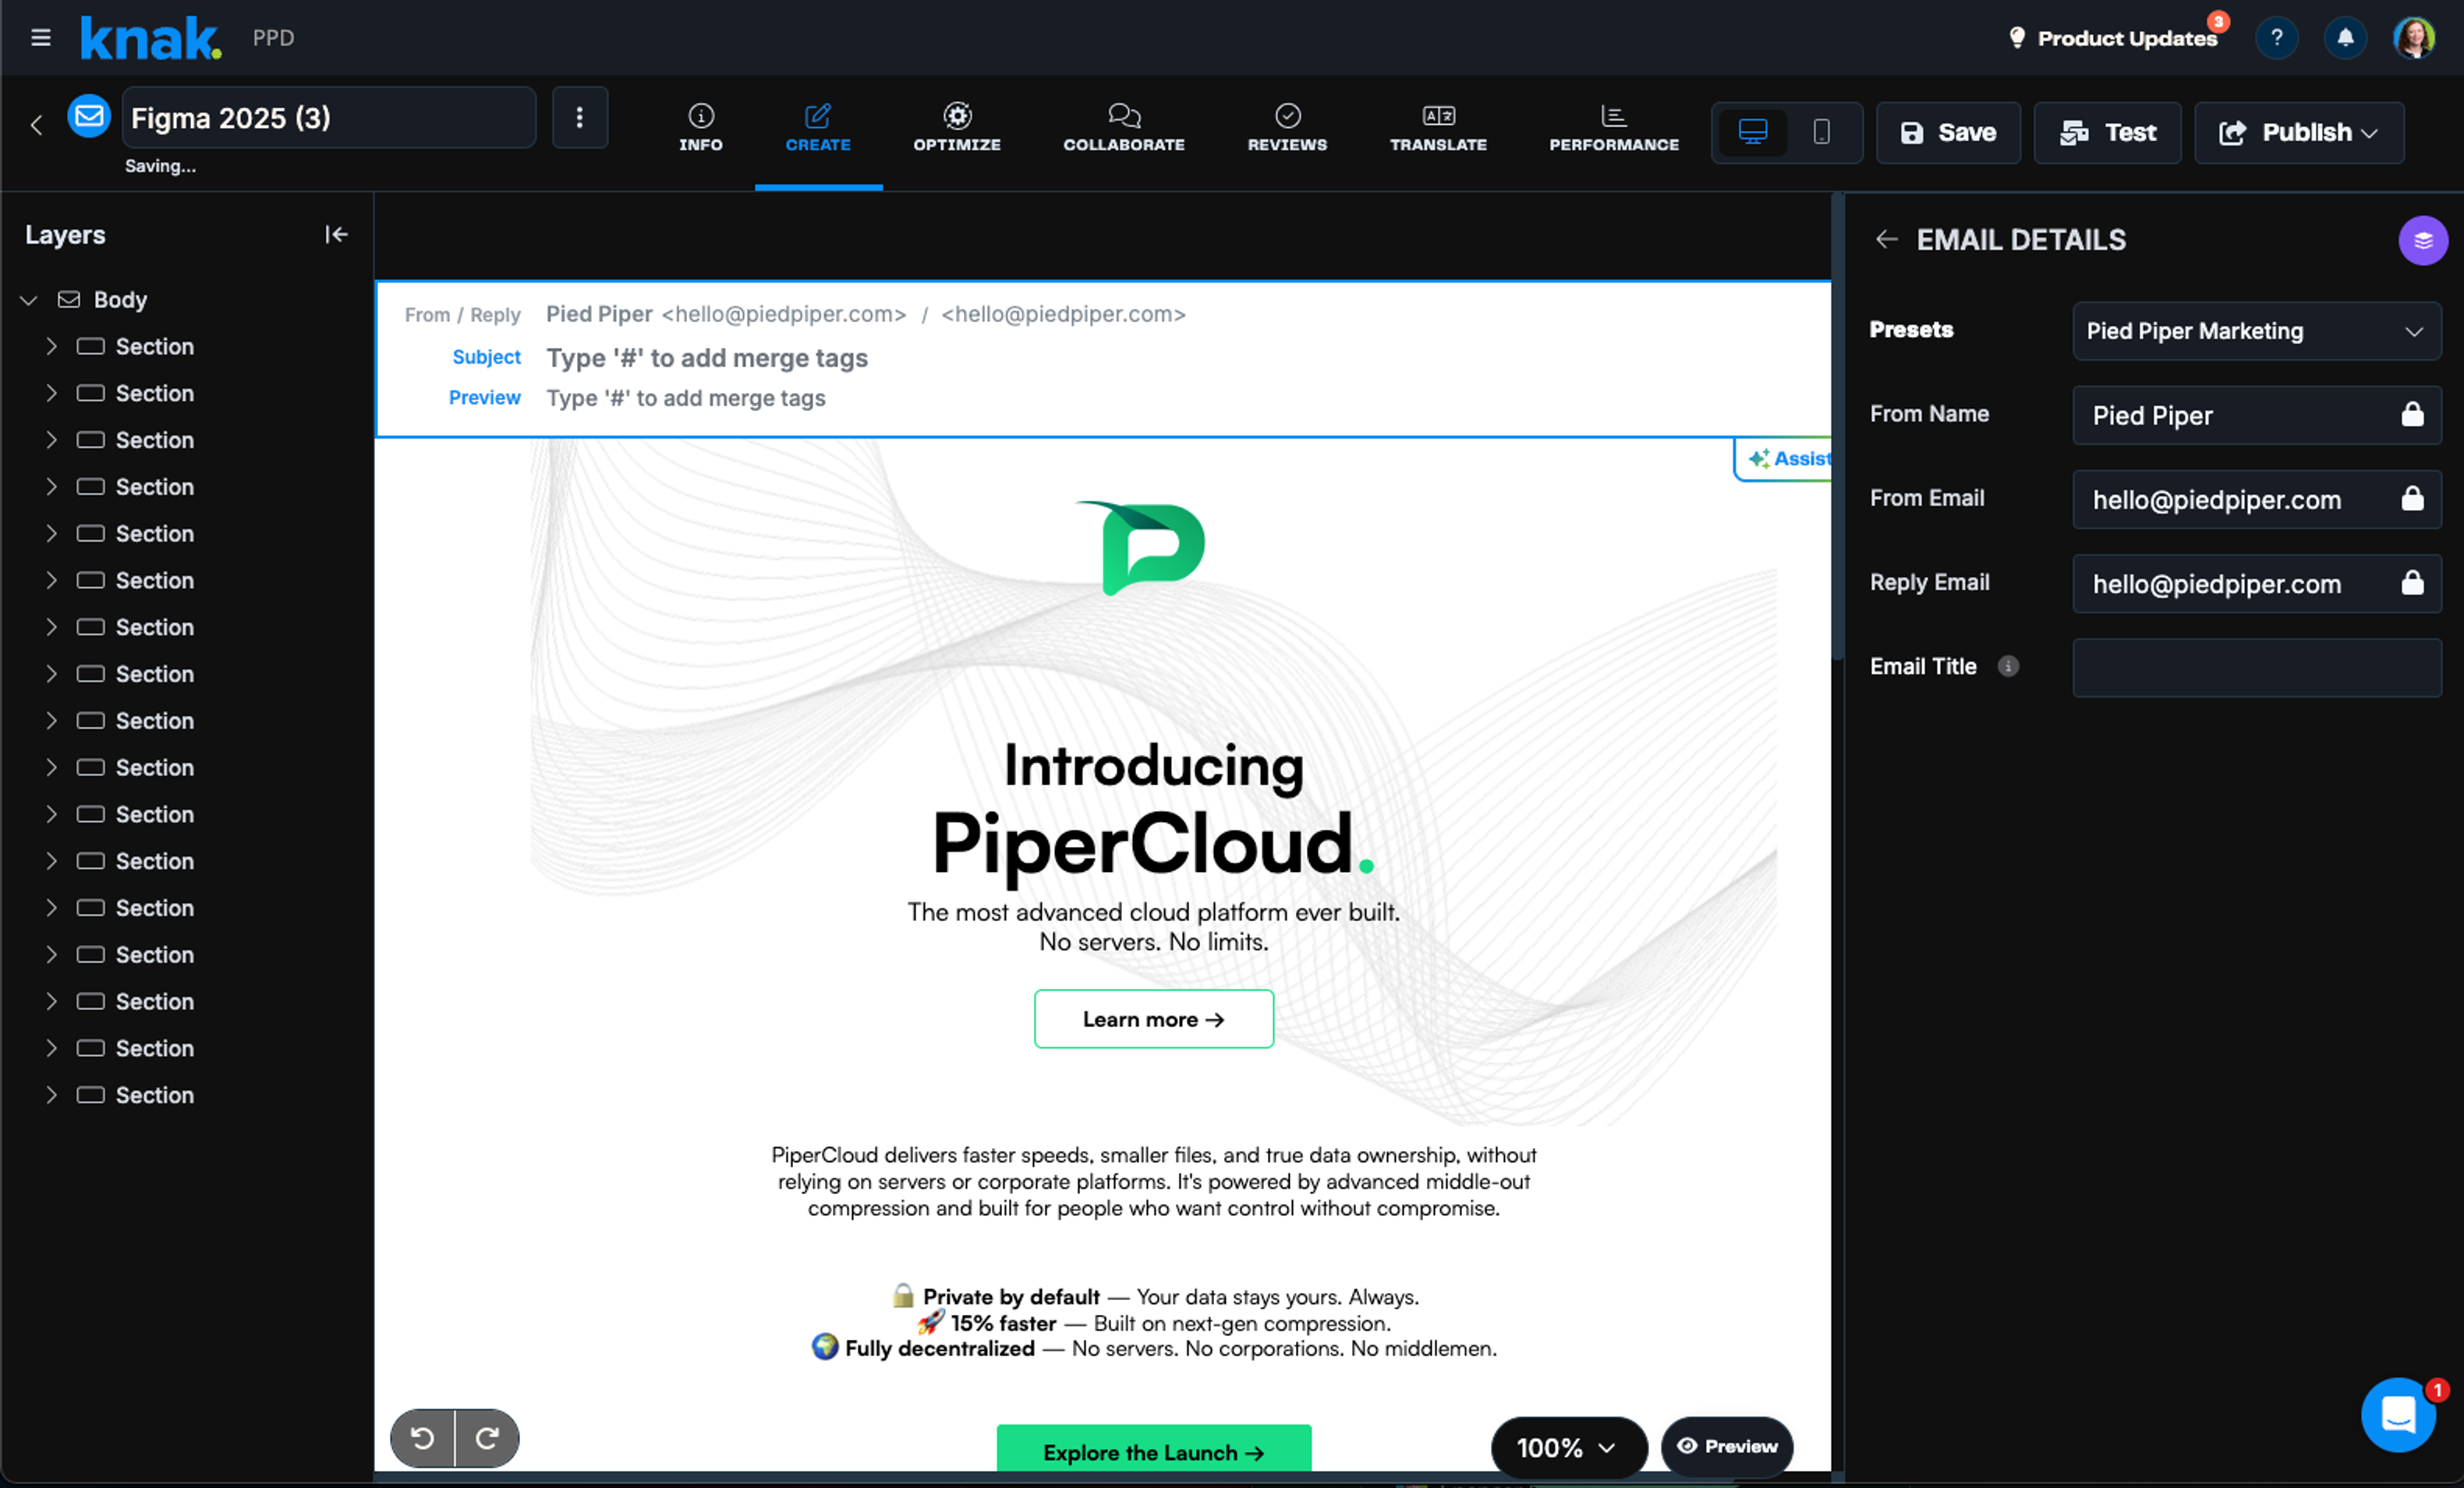Viewport: 2464px width, 1488px height.
Task: Click the redo arrow button
Action: [x=487, y=1438]
